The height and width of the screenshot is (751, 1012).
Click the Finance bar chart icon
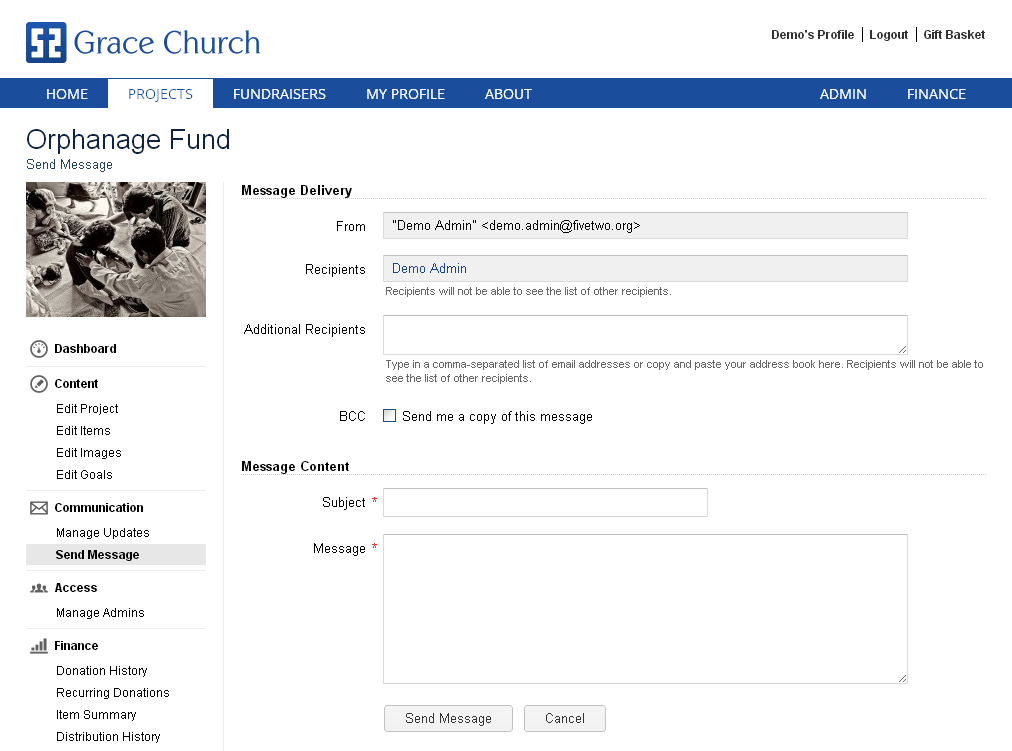coord(39,646)
